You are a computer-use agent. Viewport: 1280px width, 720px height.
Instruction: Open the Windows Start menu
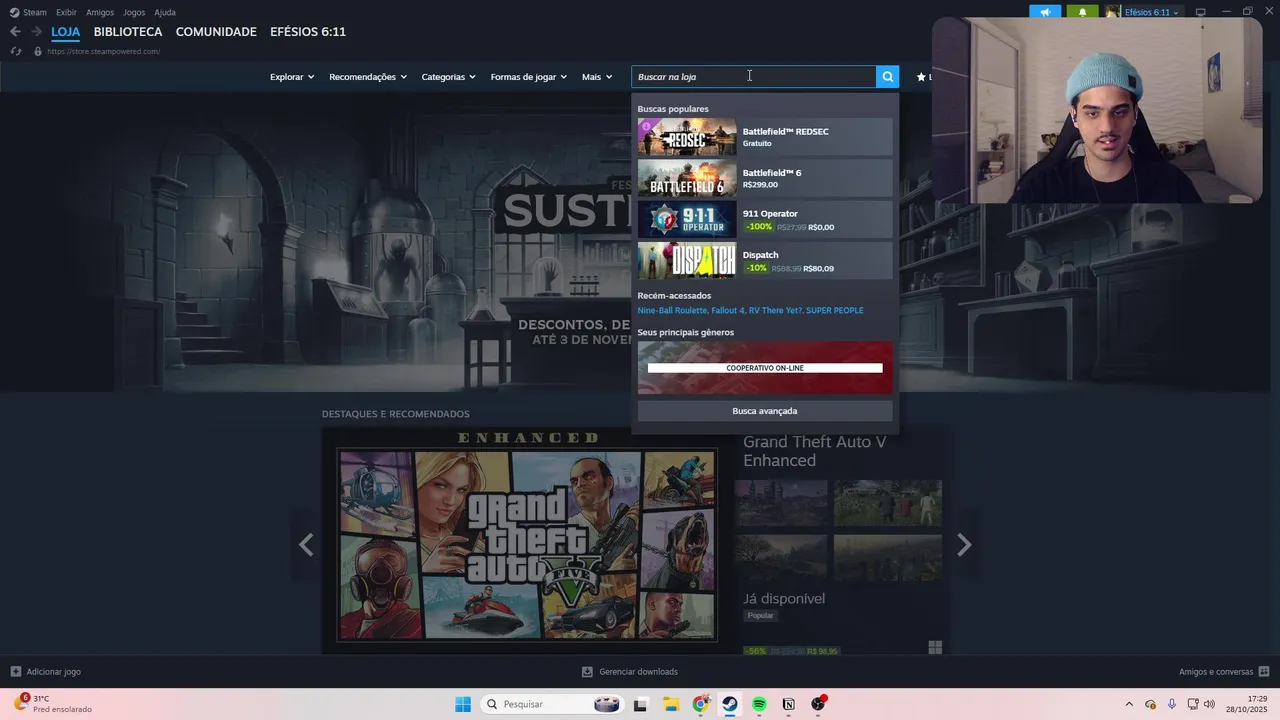(x=463, y=704)
